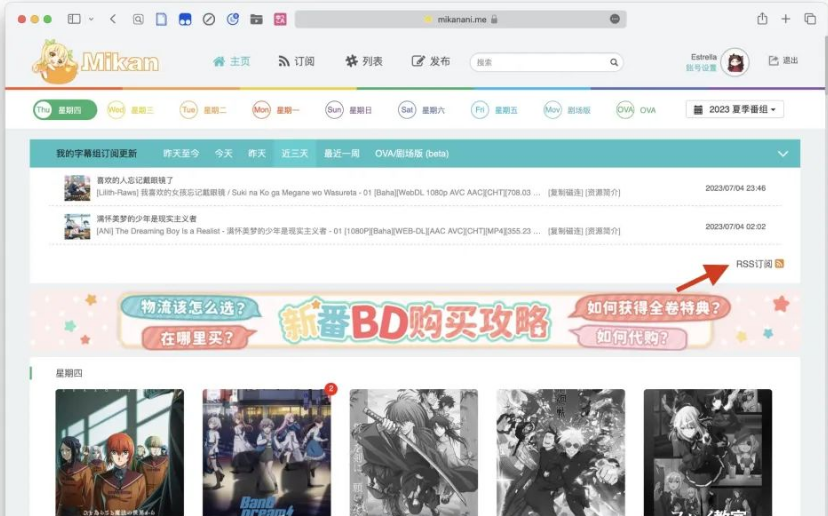This screenshot has height=516, width=828.
Task: Open a new tab with plus button
Action: click(786, 19)
